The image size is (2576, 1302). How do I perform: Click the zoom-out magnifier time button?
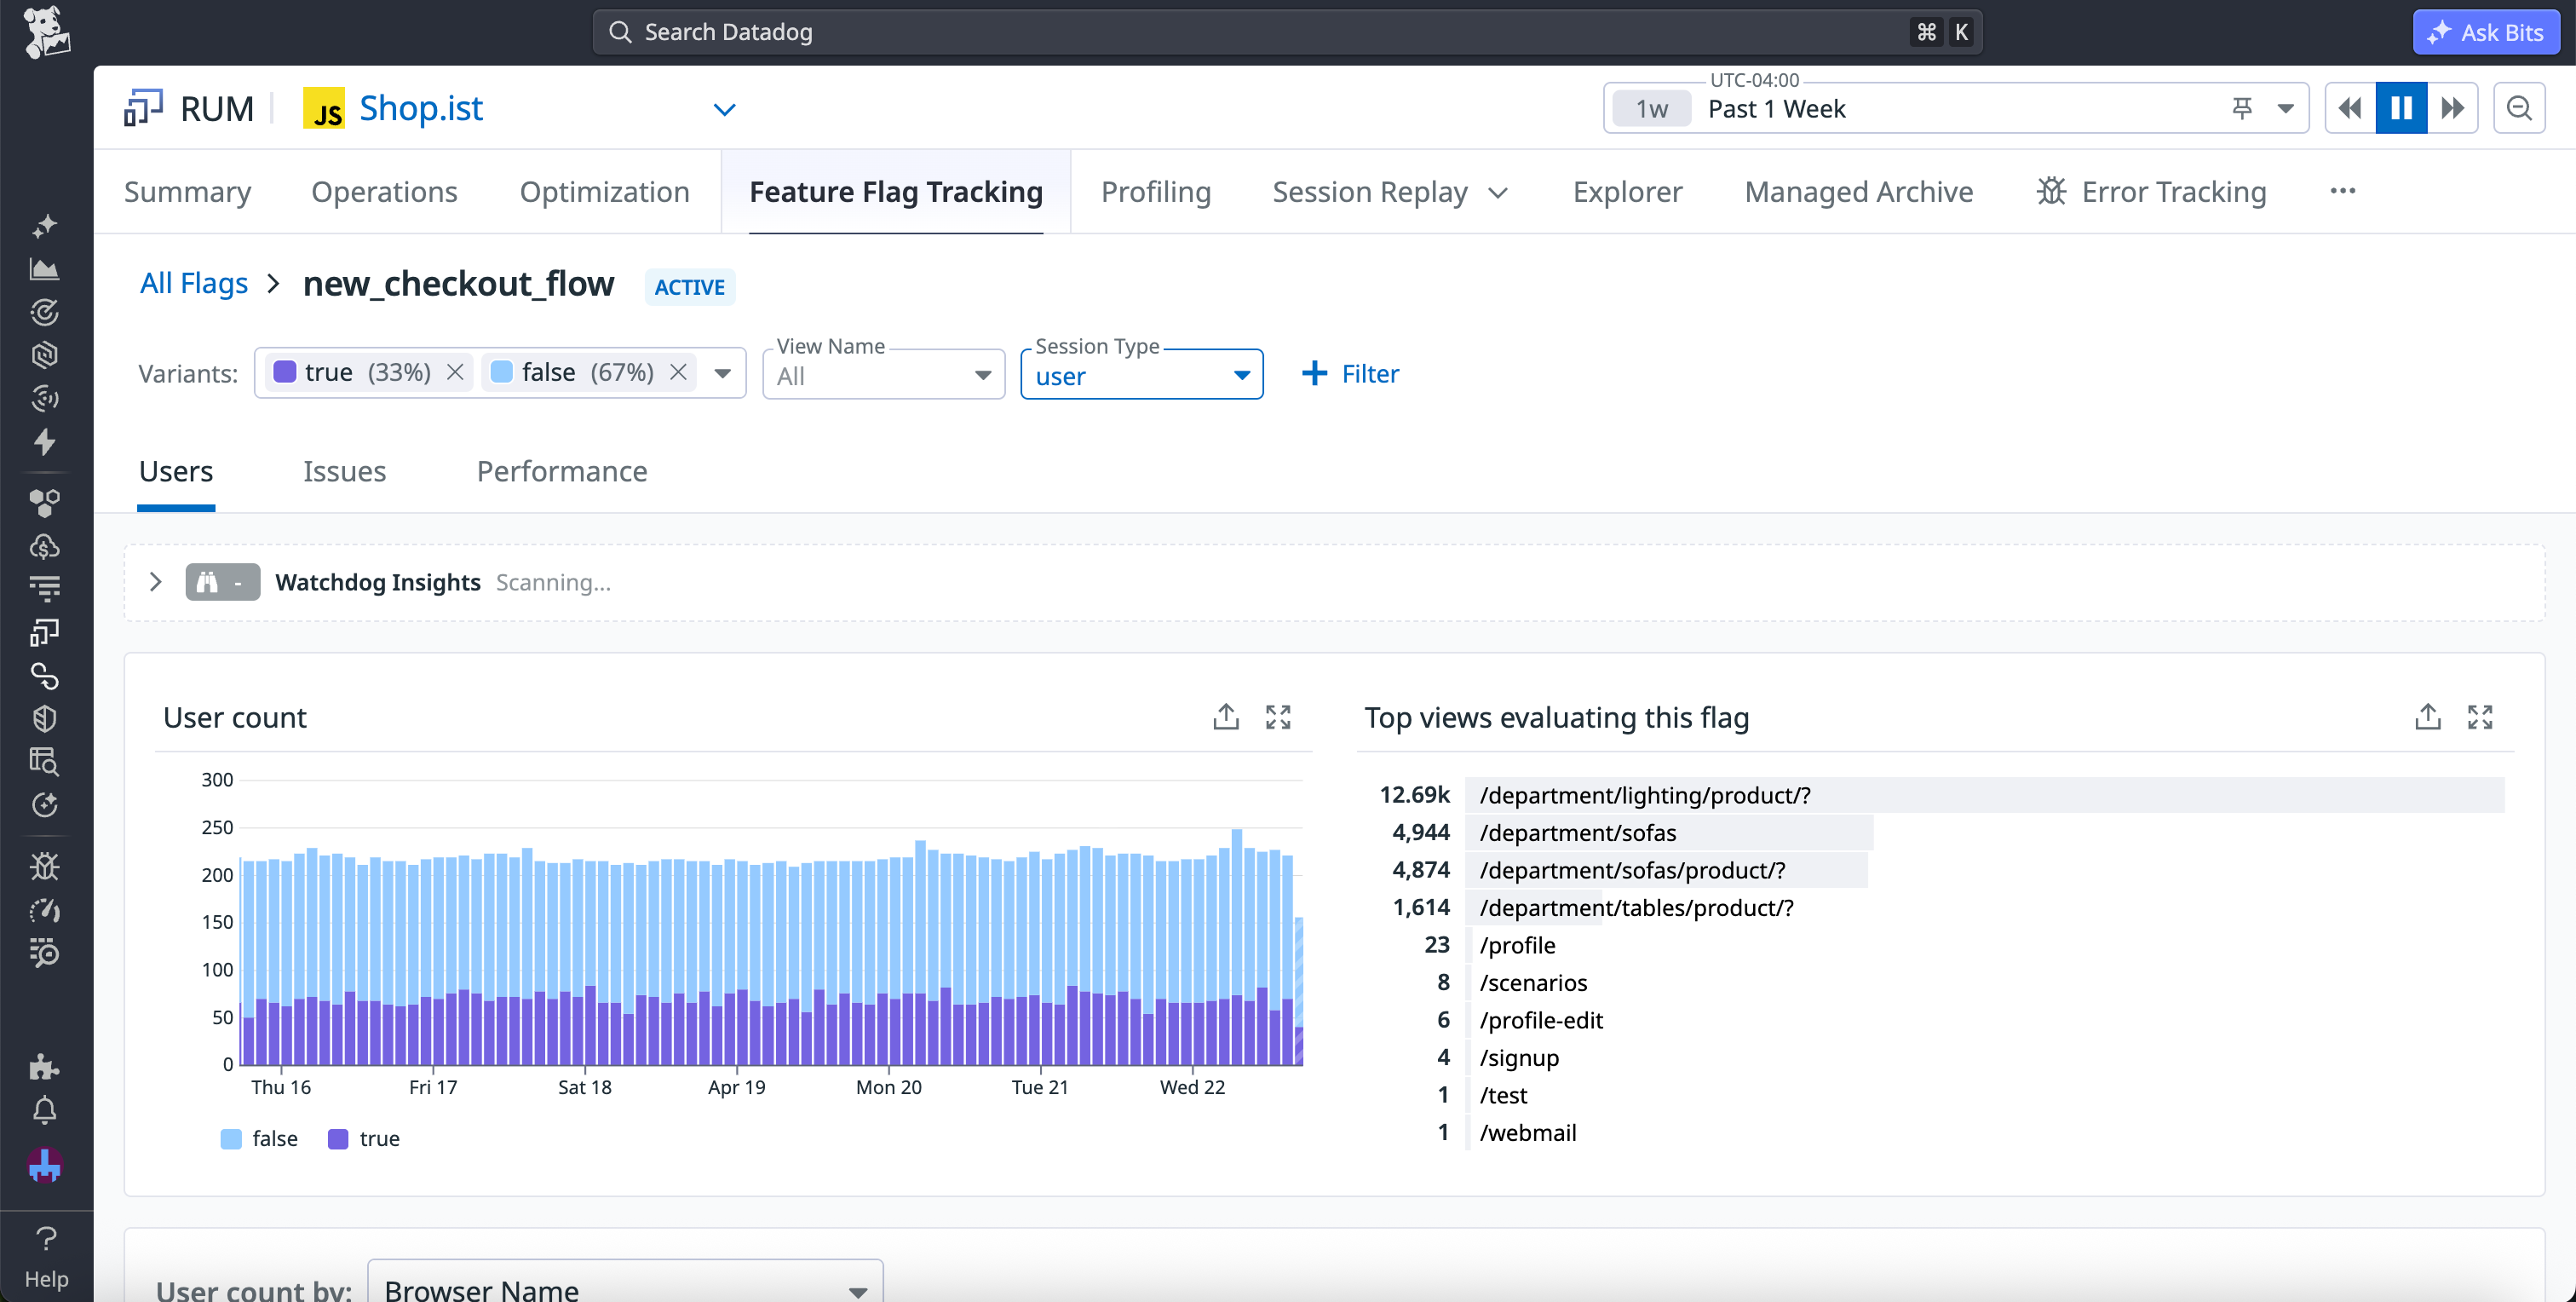2519,108
